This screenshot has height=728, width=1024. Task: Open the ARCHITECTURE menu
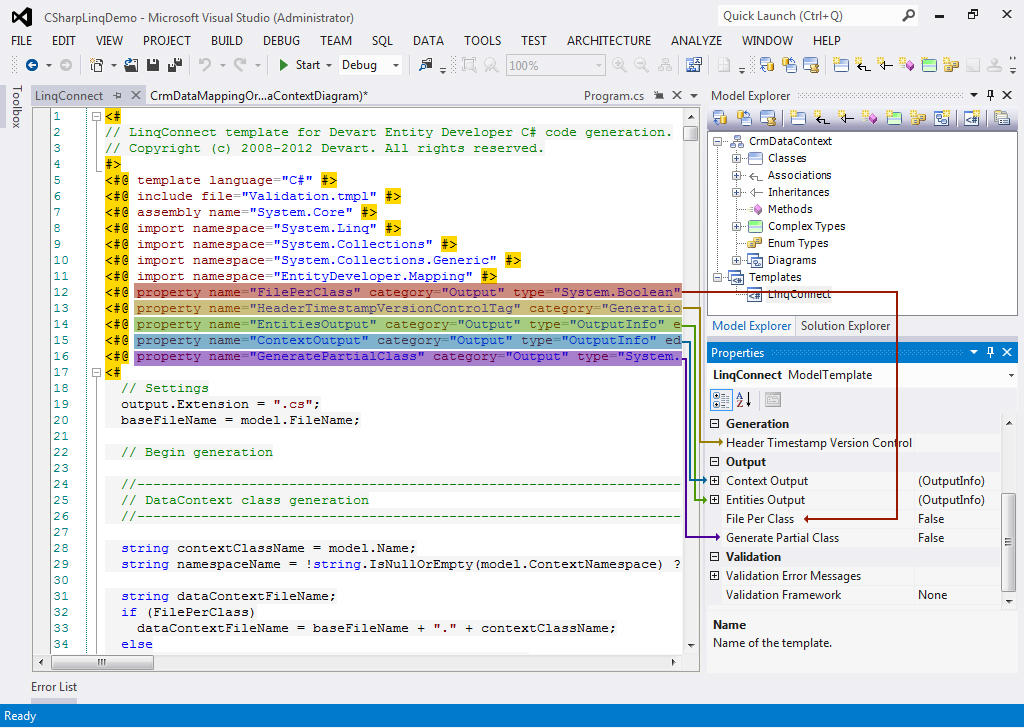tap(608, 41)
